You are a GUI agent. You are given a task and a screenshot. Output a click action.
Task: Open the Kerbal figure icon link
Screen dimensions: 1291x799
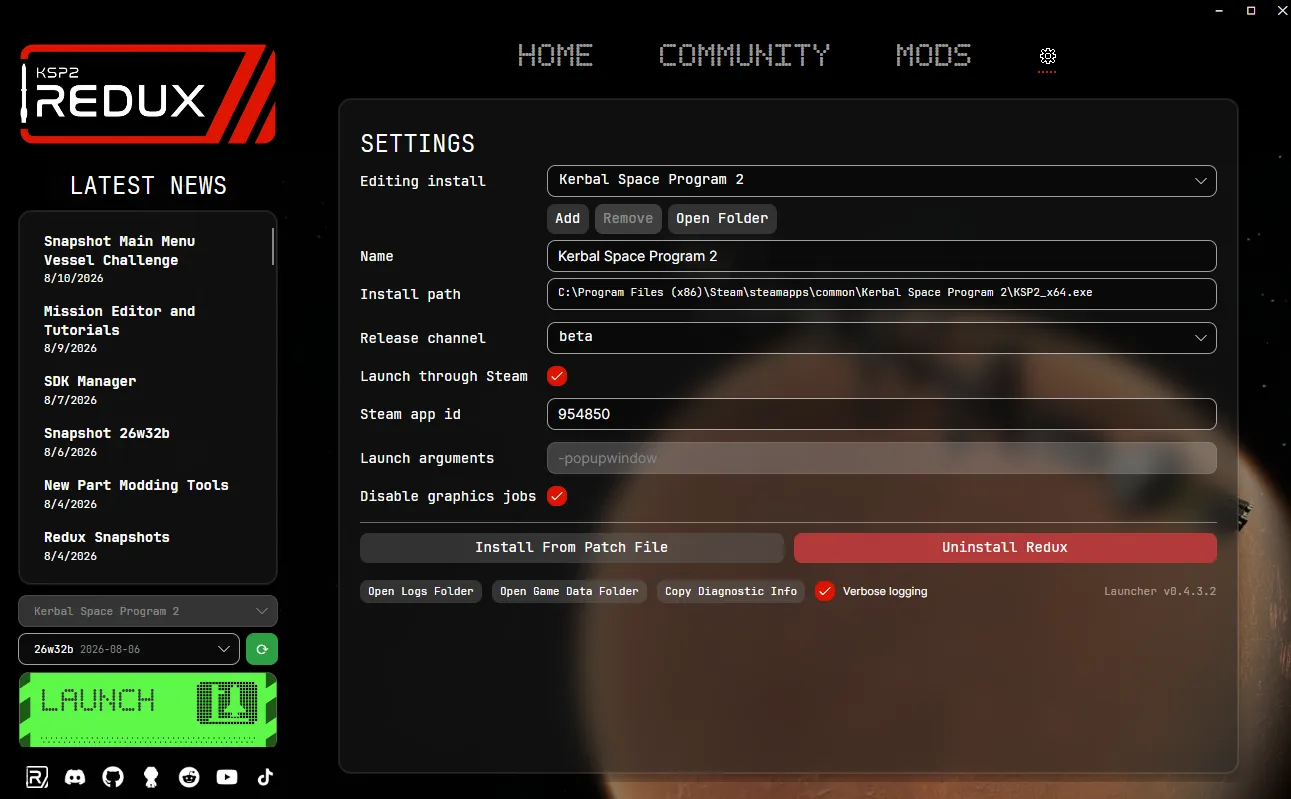pos(151,777)
